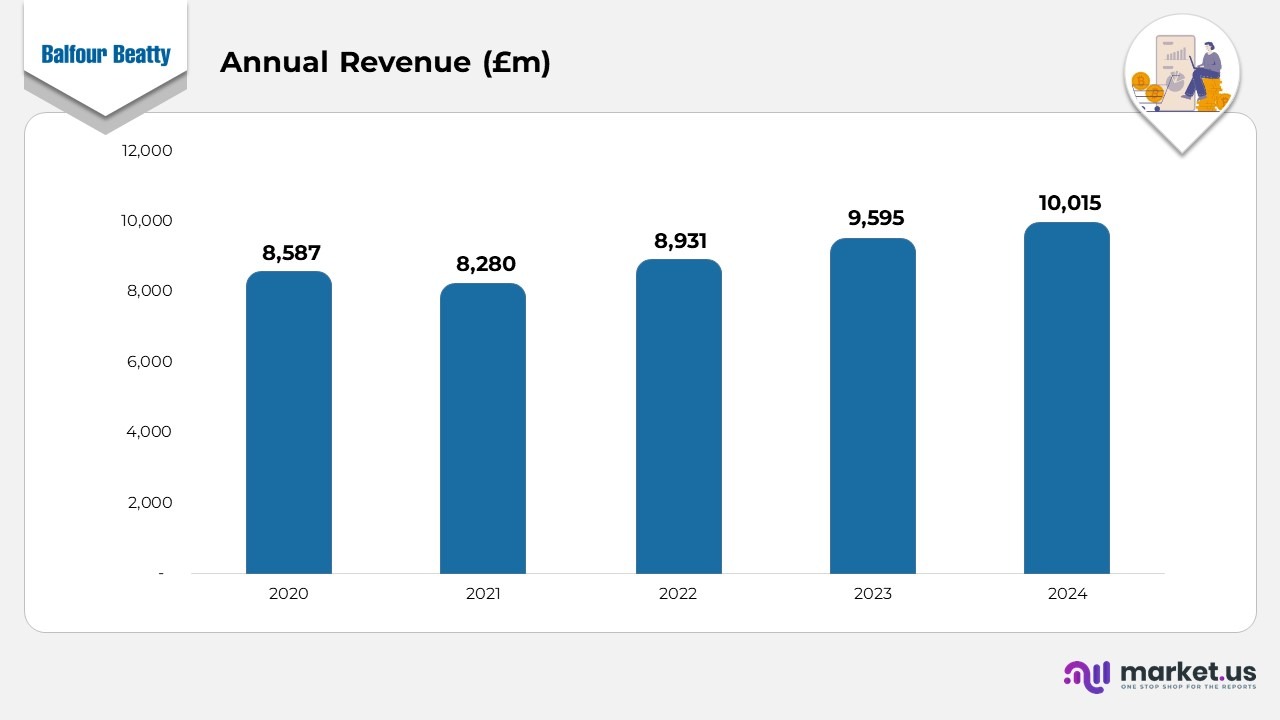Viewport: 1280px width, 720px height.
Task: Click the 12,000 axis gridline label
Action: pos(146,151)
